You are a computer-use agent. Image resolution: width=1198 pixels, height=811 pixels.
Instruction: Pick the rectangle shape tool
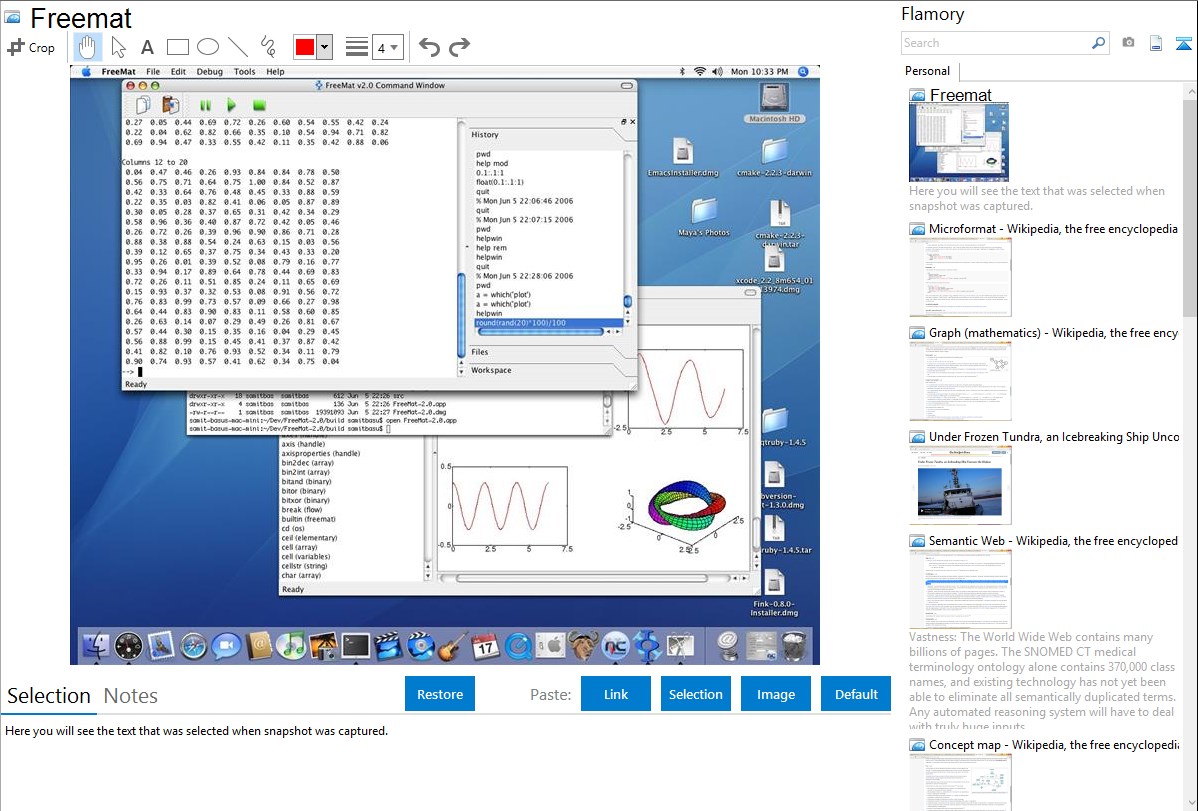[x=178, y=47]
